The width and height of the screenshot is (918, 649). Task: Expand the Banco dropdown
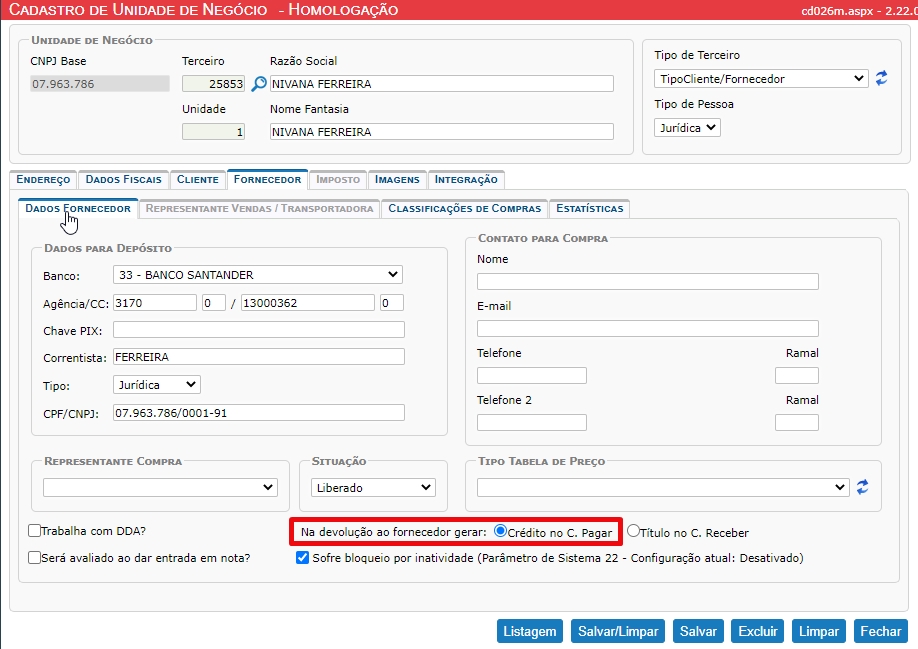click(258, 274)
